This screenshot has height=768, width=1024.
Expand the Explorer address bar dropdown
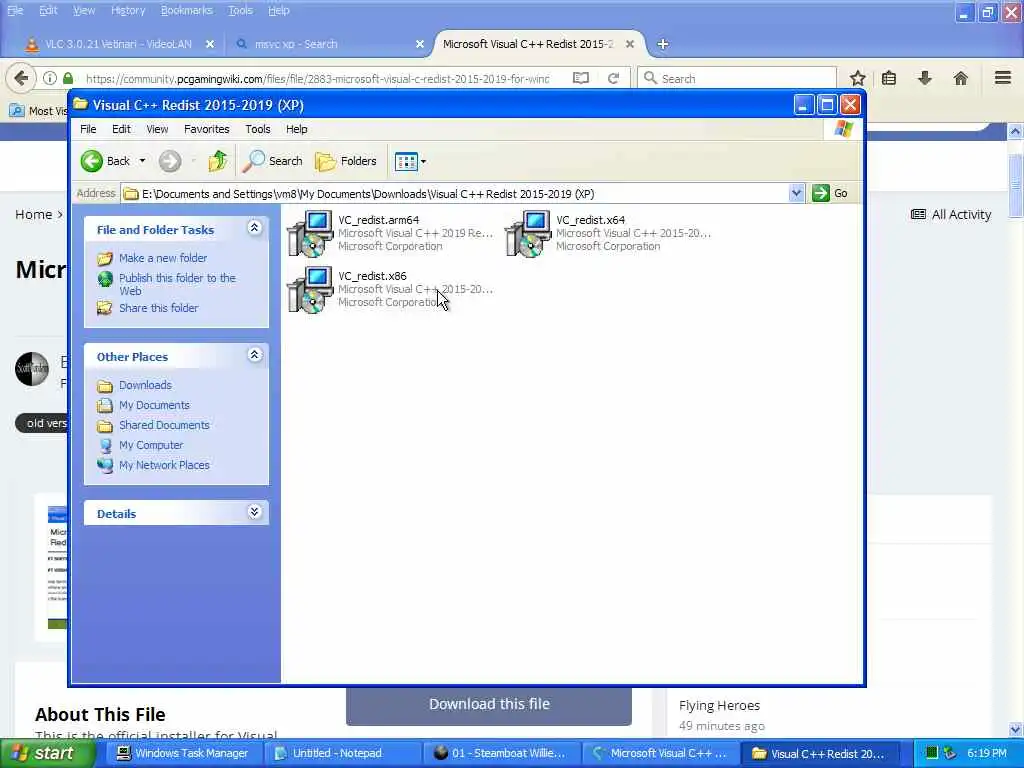[x=796, y=193]
